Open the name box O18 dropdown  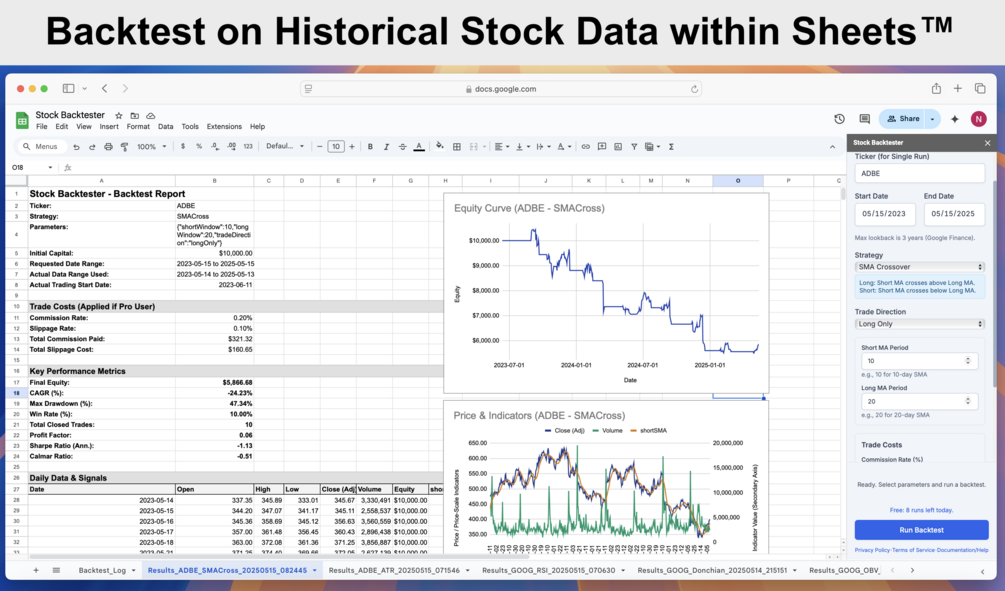pyautogui.click(x=50, y=168)
